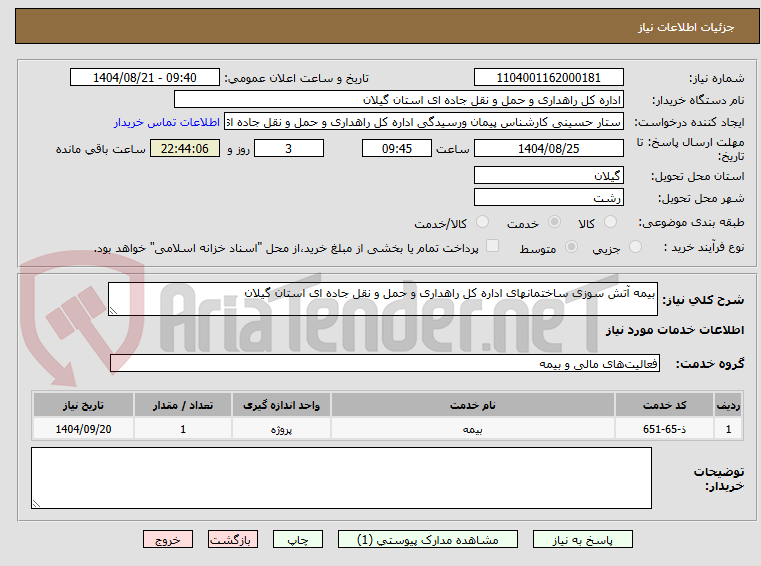Click the description textarea resize handle

pos(113,311)
